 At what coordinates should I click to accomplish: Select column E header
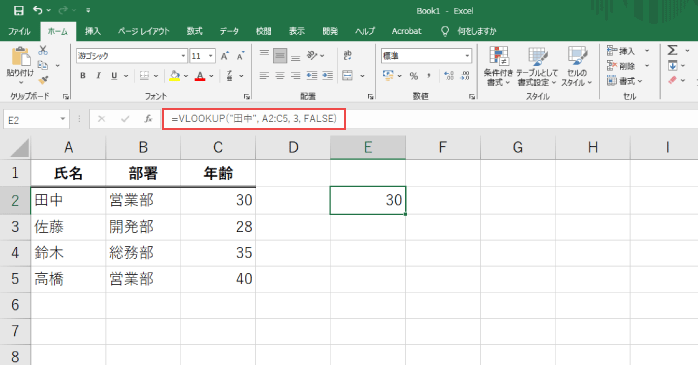[368, 147]
